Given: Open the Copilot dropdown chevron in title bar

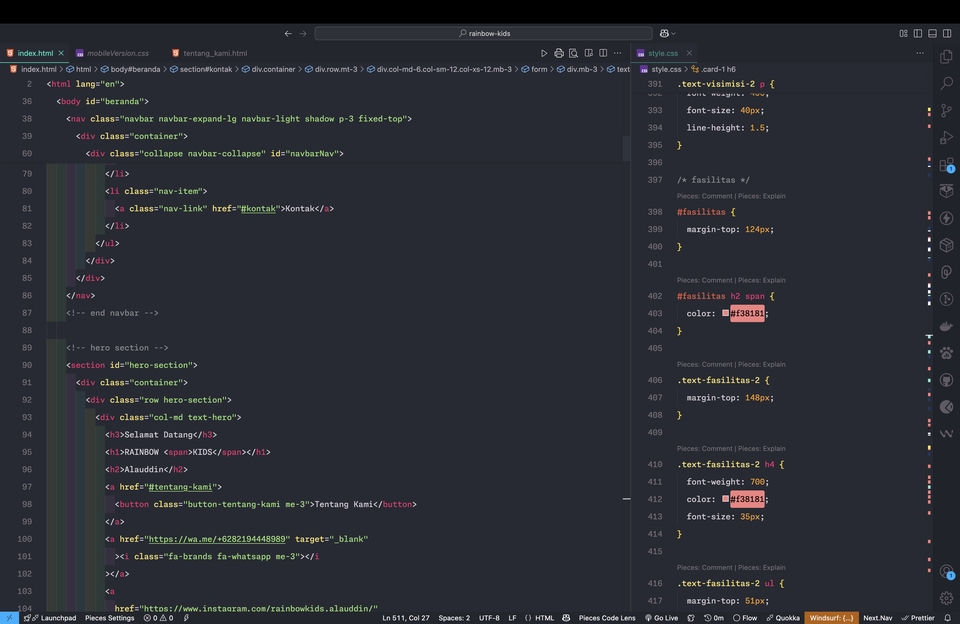Looking at the screenshot, I should pos(673,34).
